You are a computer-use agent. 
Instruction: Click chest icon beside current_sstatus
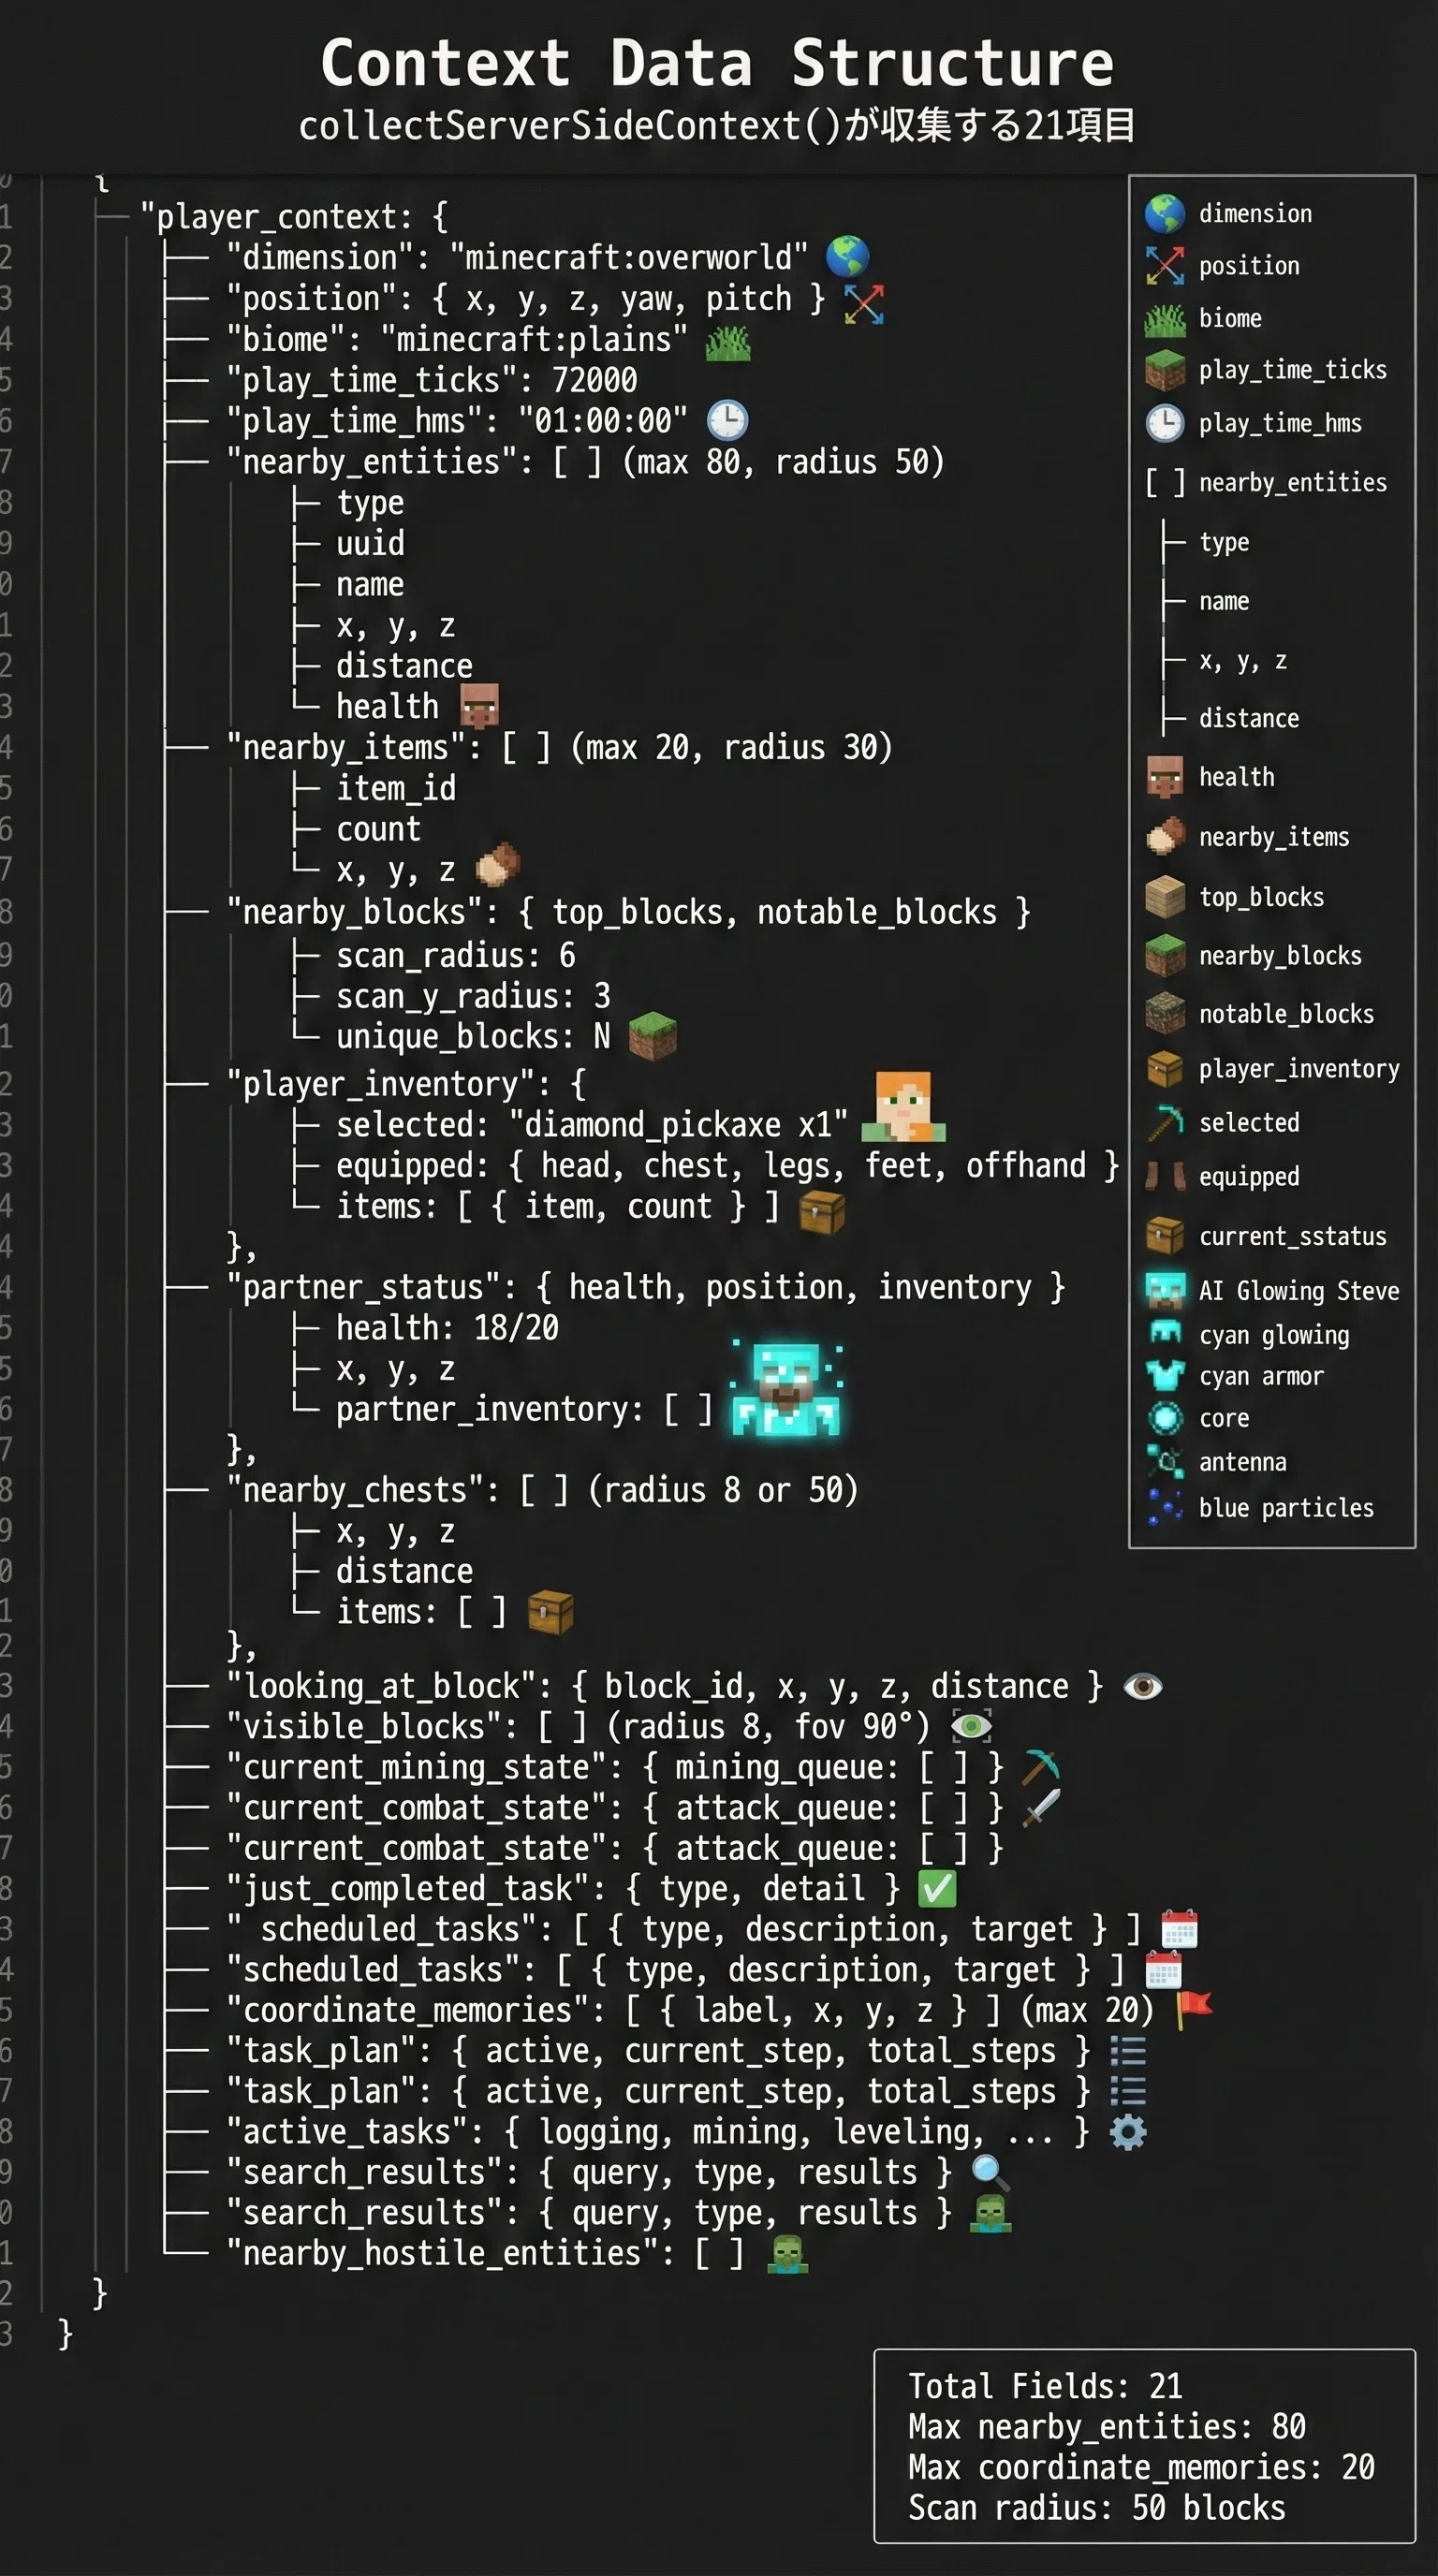click(x=1165, y=1236)
